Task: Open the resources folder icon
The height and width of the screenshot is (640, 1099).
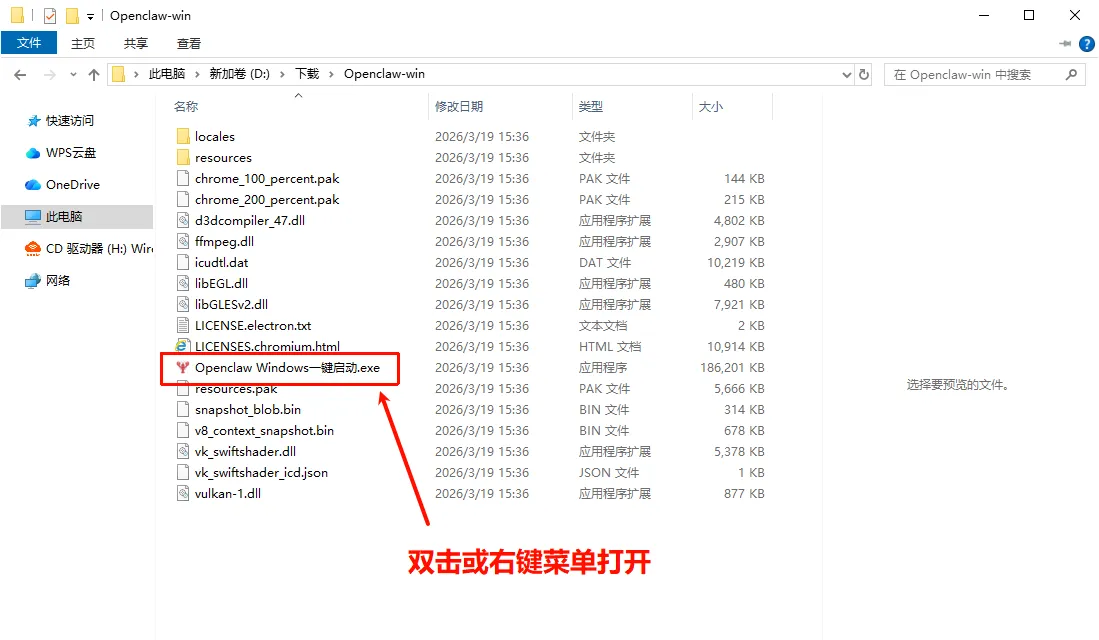Action: pos(183,157)
